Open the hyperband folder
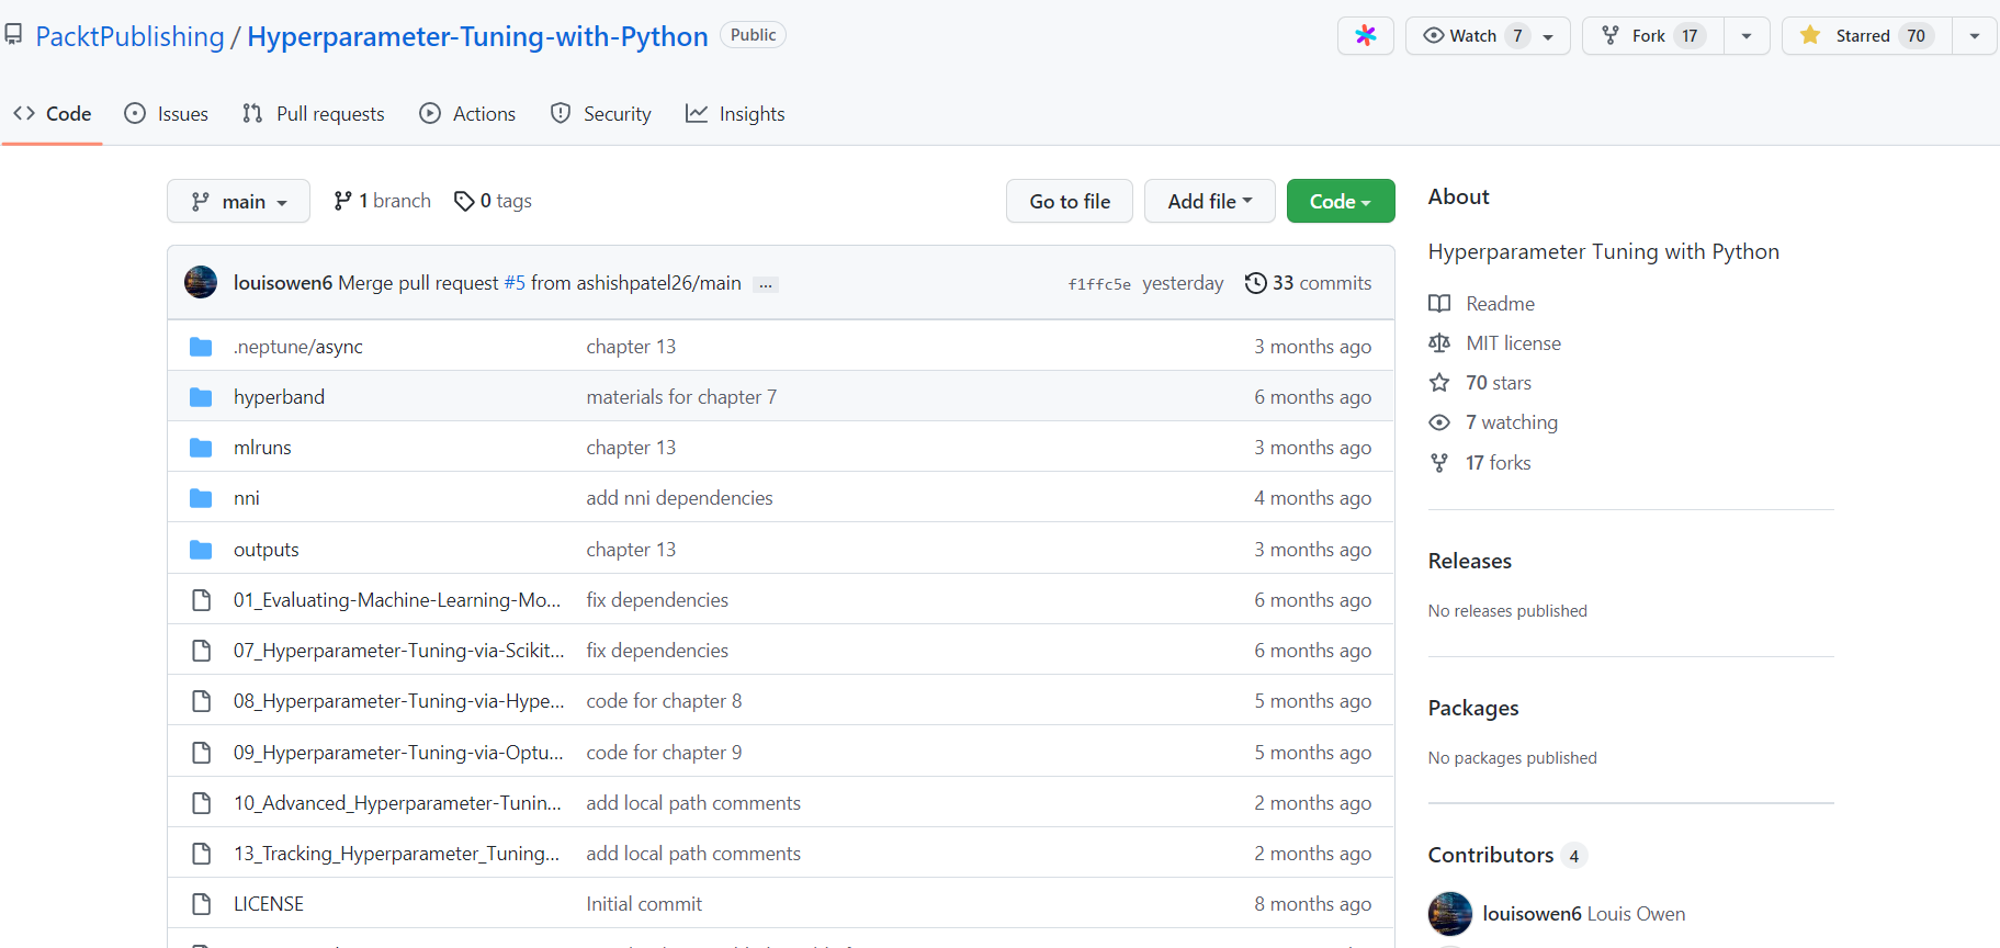The image size is (2000, 948). click(x=279, y=397)
